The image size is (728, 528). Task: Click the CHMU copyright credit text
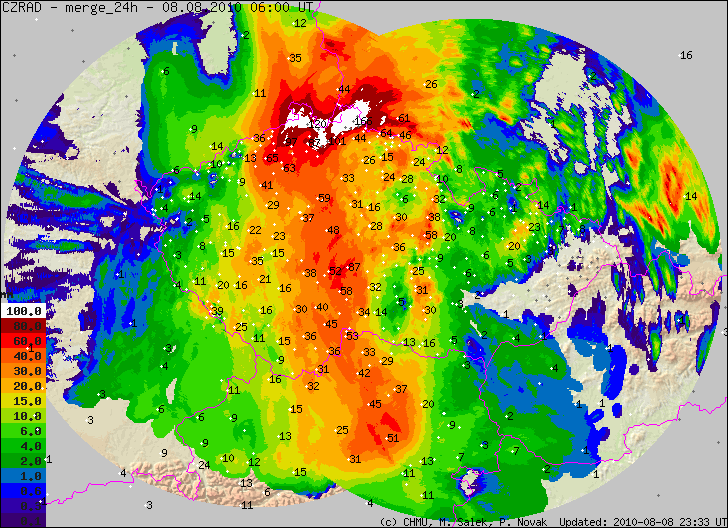463,522
